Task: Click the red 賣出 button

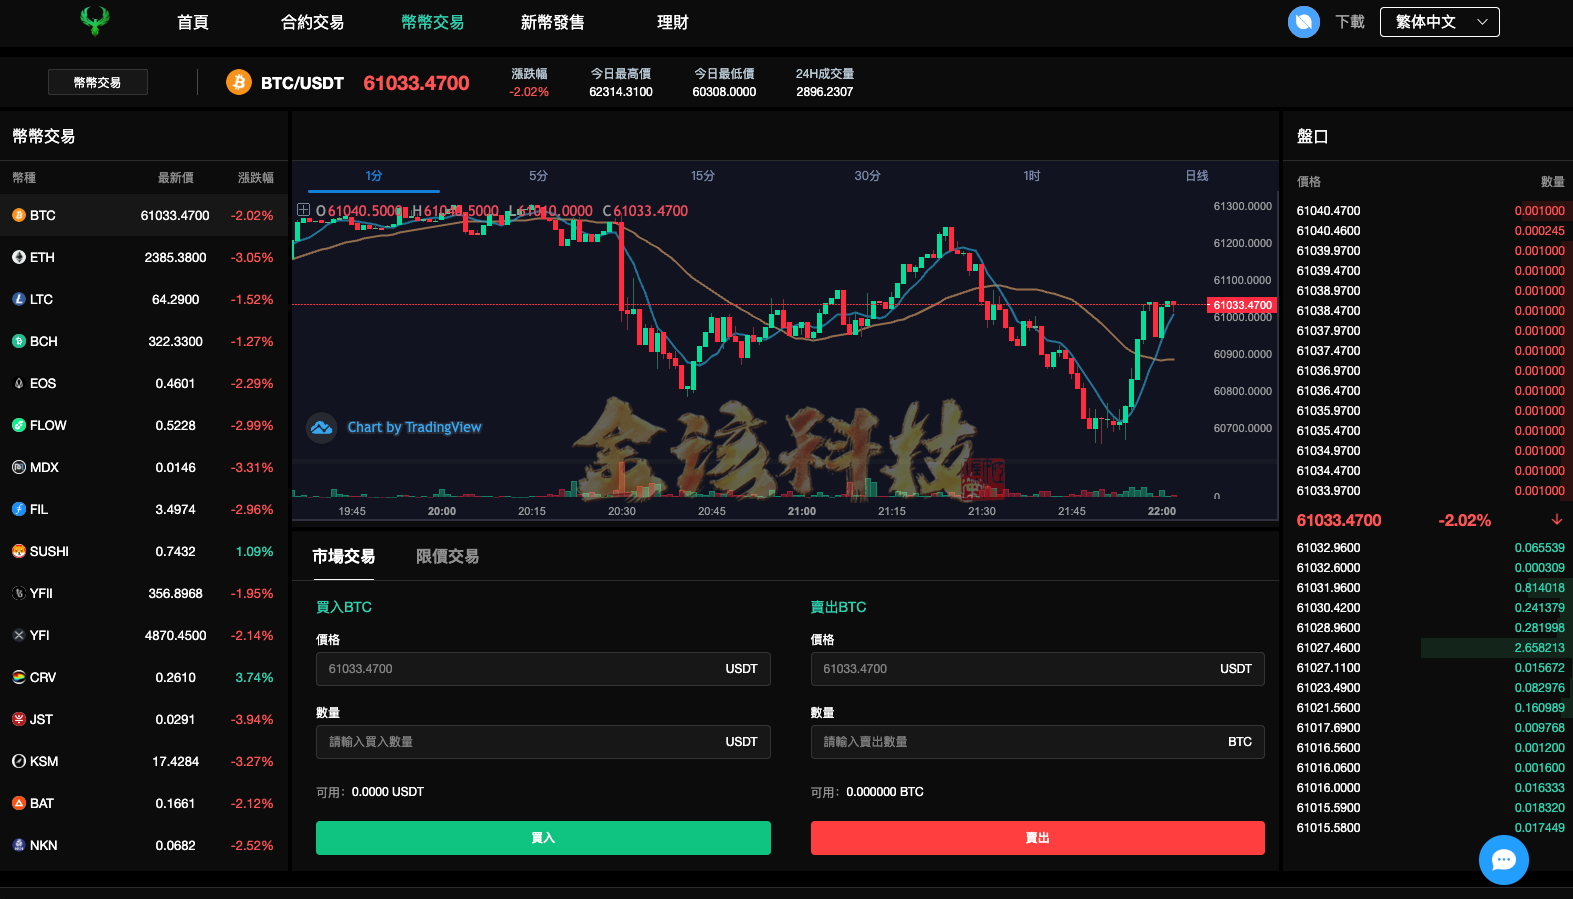Action: pyautogui.click(x=1037, y=838)
